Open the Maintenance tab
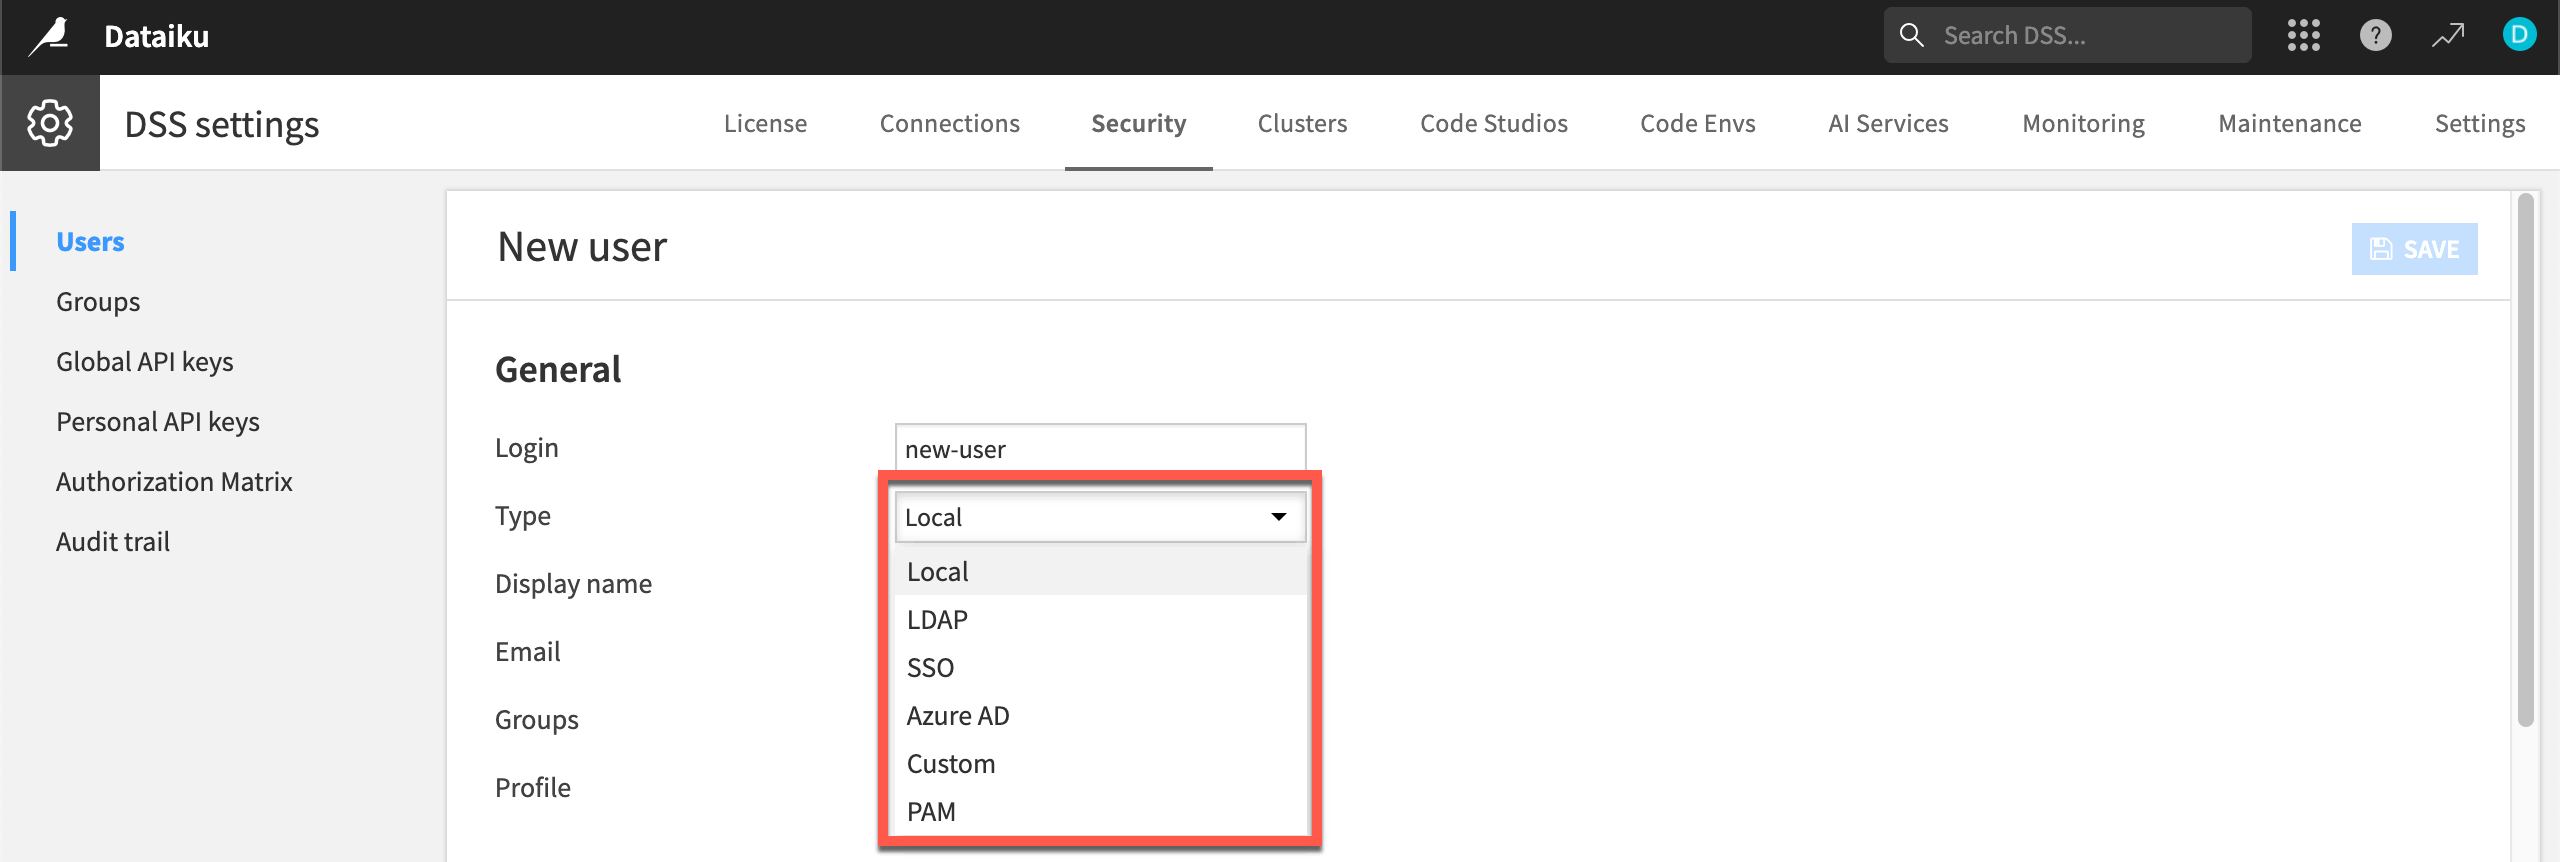 coord(2289,123)
